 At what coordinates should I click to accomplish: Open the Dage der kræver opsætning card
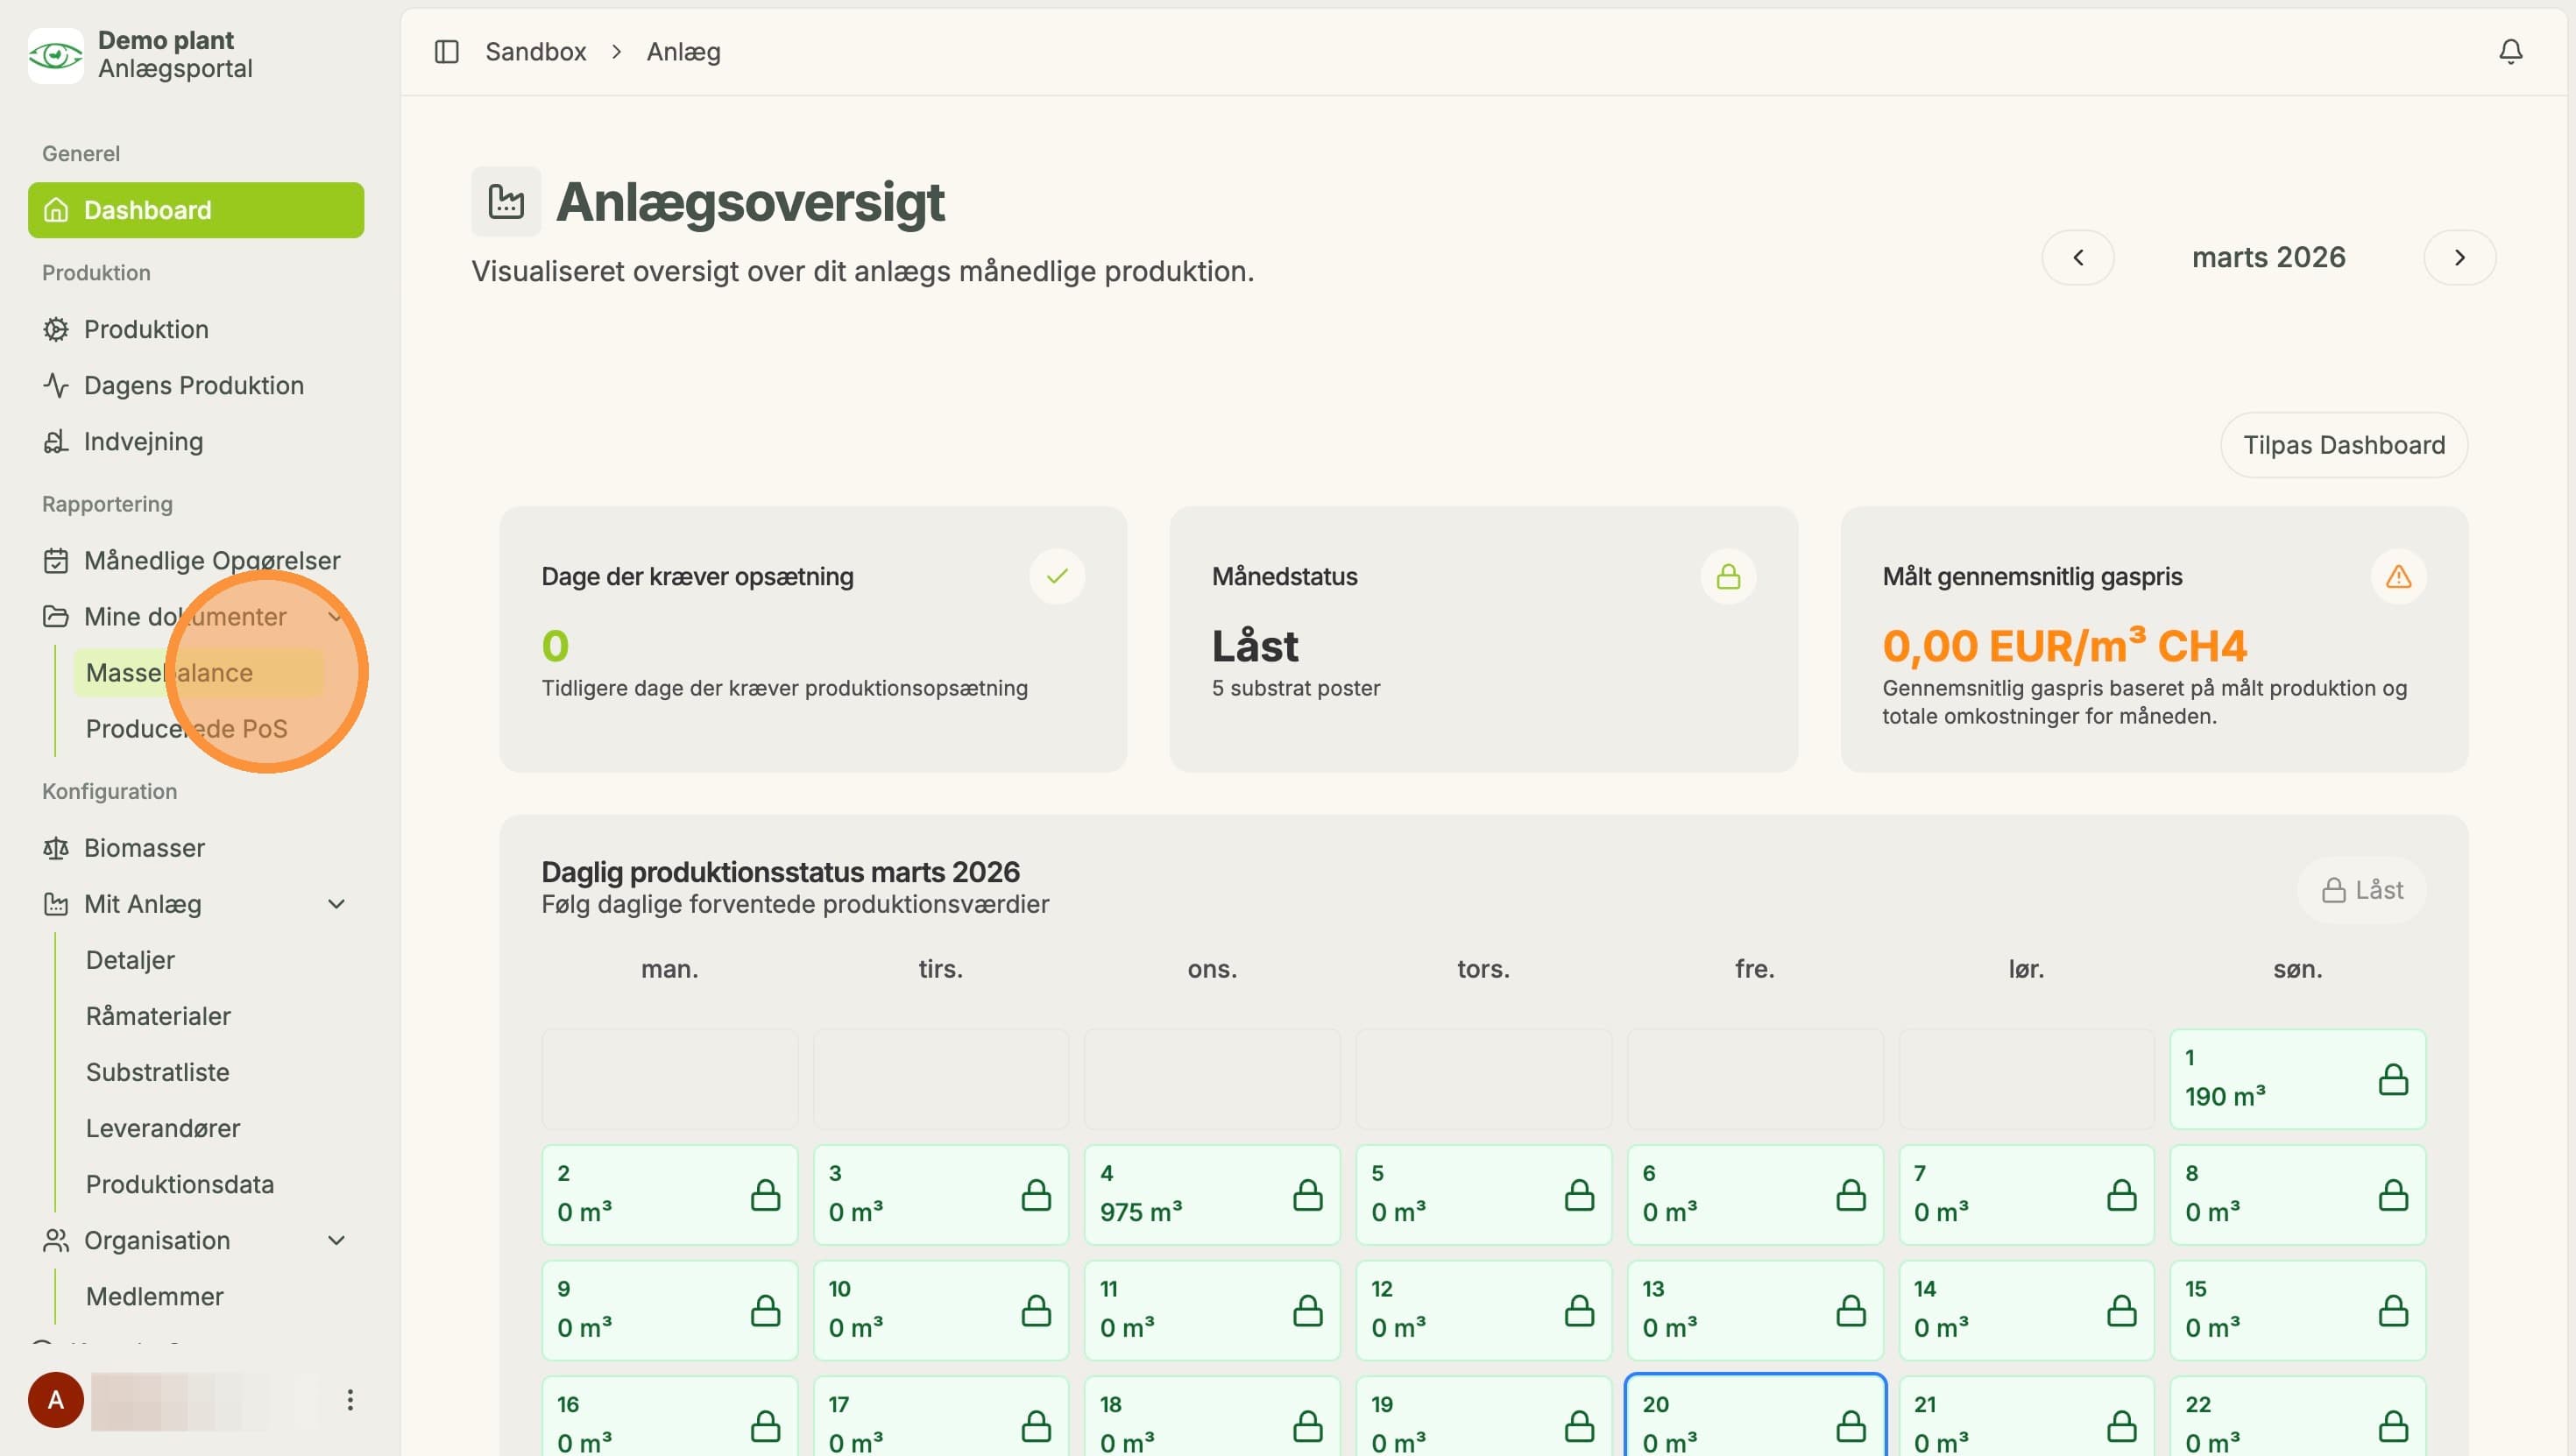[x=813, y=639]
